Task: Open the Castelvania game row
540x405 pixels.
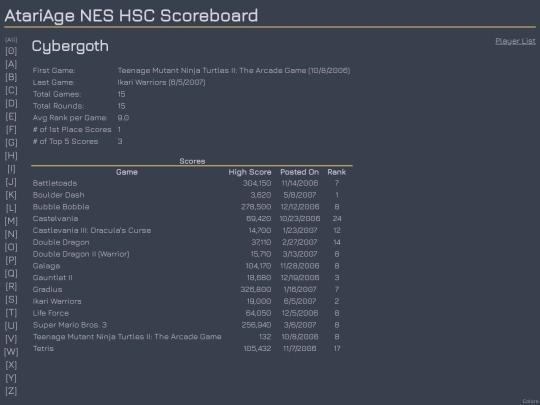Action: (x=55, y=219)
